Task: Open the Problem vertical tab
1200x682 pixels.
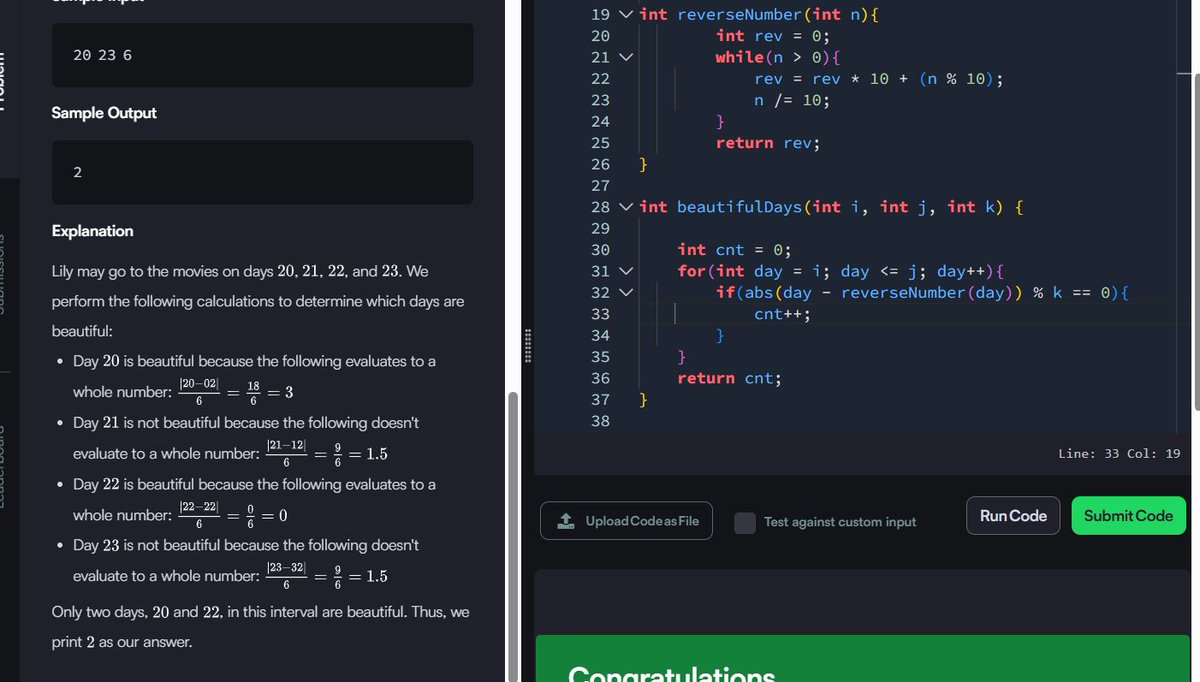Action: click(x=3, y=80)
